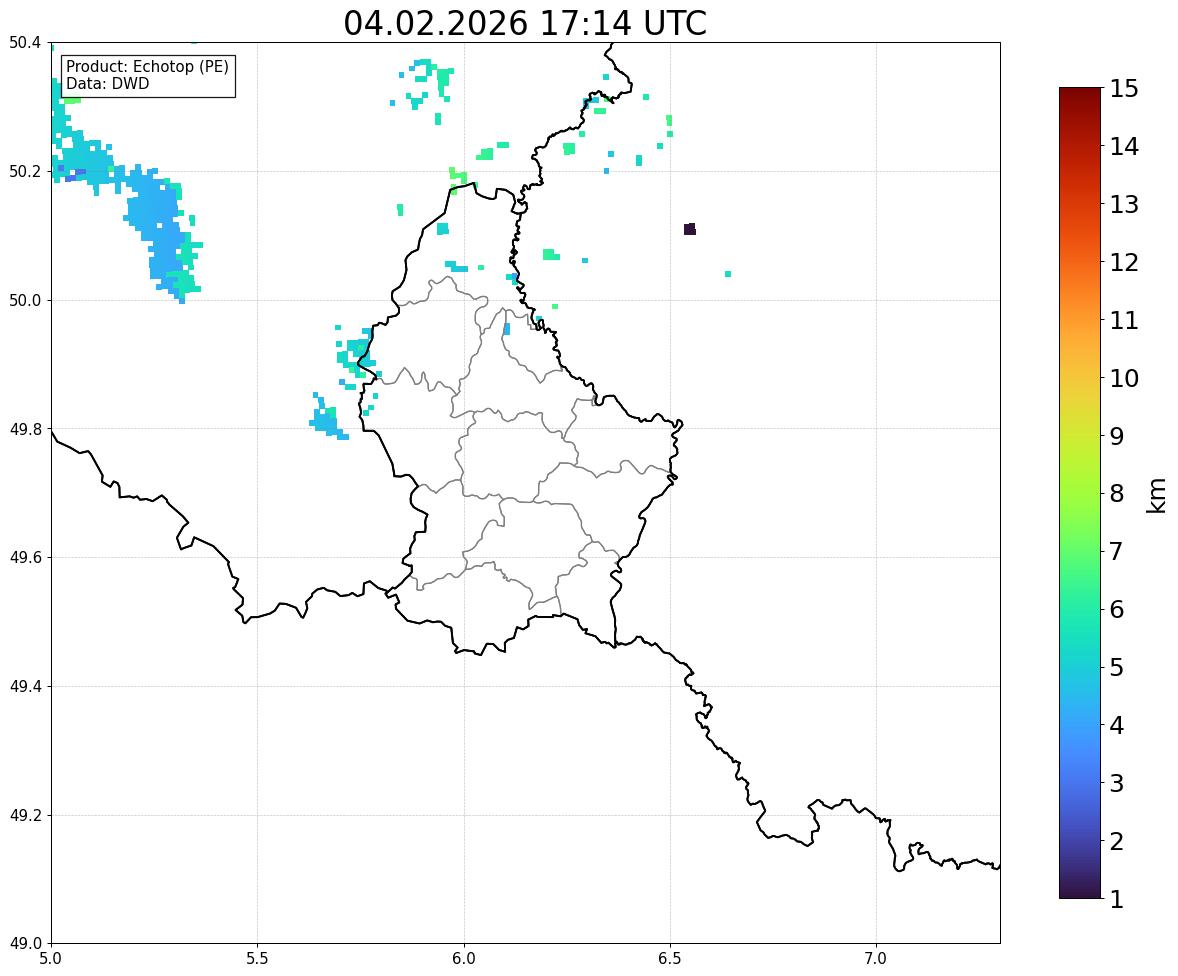Click the colorbar label '15'
Viewport: 1178px width, 976px height.
(x=1124, y=89)
